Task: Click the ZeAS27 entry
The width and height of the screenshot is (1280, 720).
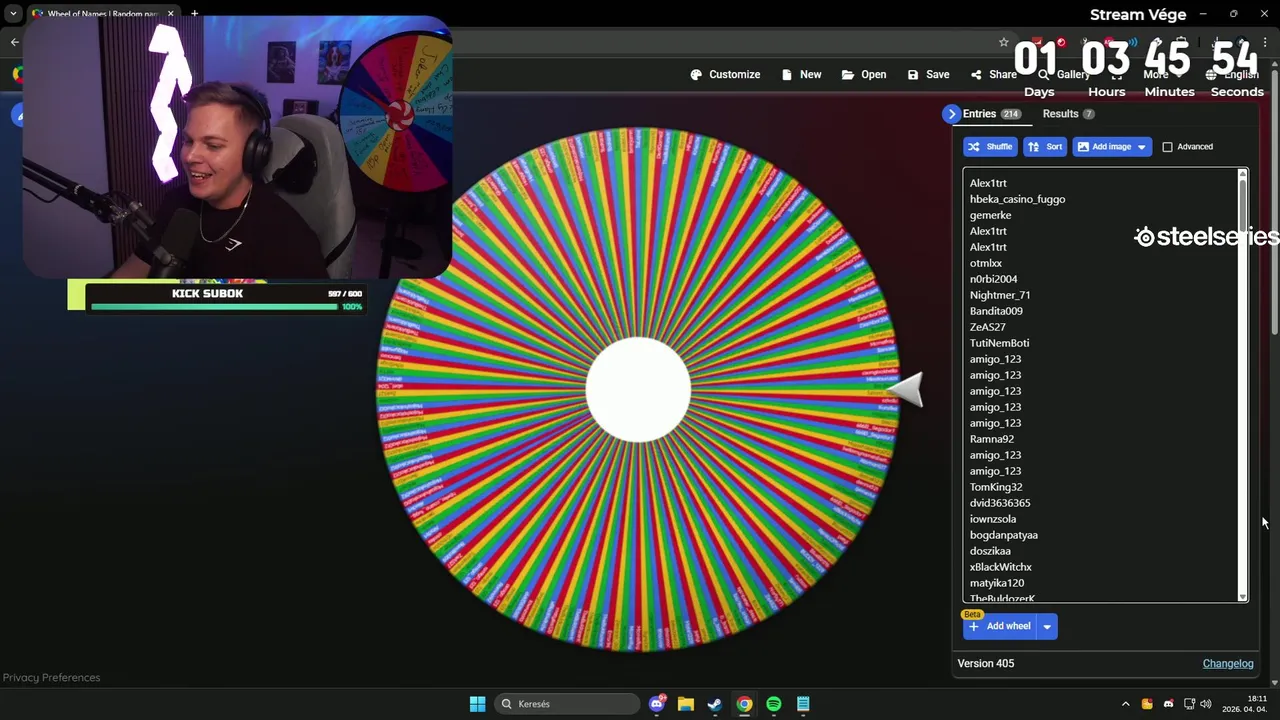Action: (x=987, y=327)
